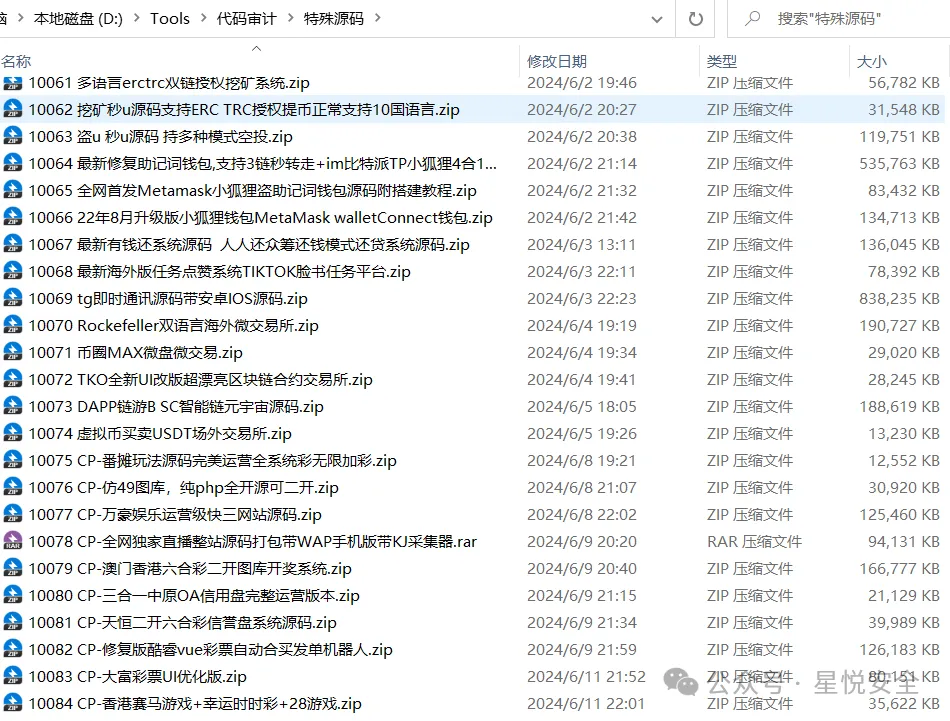Viewport: 950px width, 721px height.
Task: Select file name 10069 tg即时通讯源码
Action: [x=168, y=299]
